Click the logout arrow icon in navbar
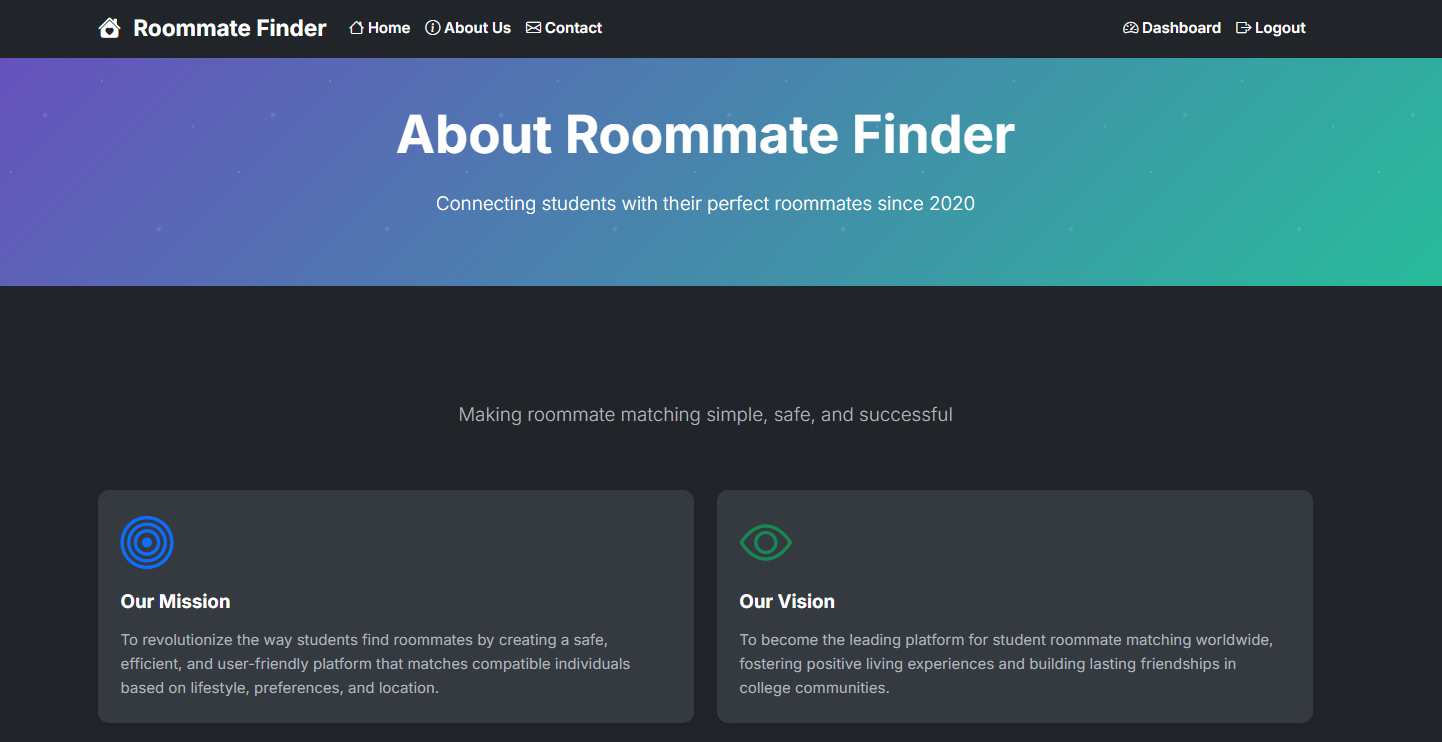Image resolution: width=1442 pixels, height=742 pixels. point(1241,27)
